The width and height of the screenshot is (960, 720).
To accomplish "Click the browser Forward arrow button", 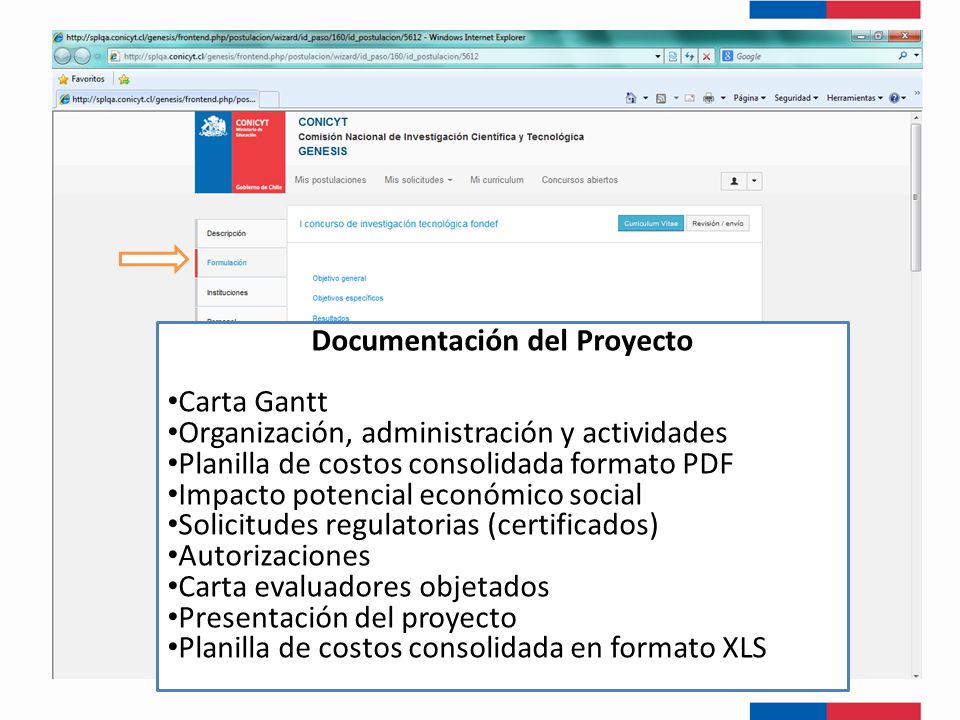I will pyautogui.click(x=82, y=56).
